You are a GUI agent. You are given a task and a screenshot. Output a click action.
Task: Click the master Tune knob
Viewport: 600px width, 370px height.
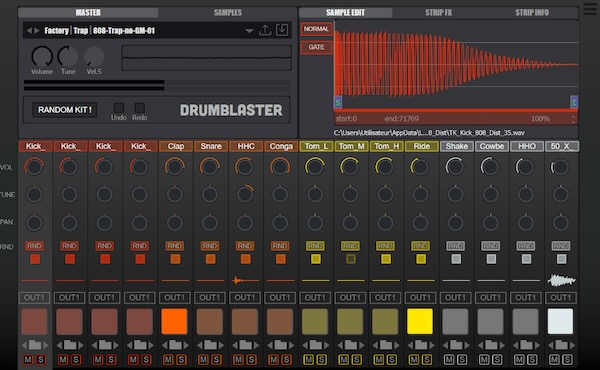[x=68, y=57]
